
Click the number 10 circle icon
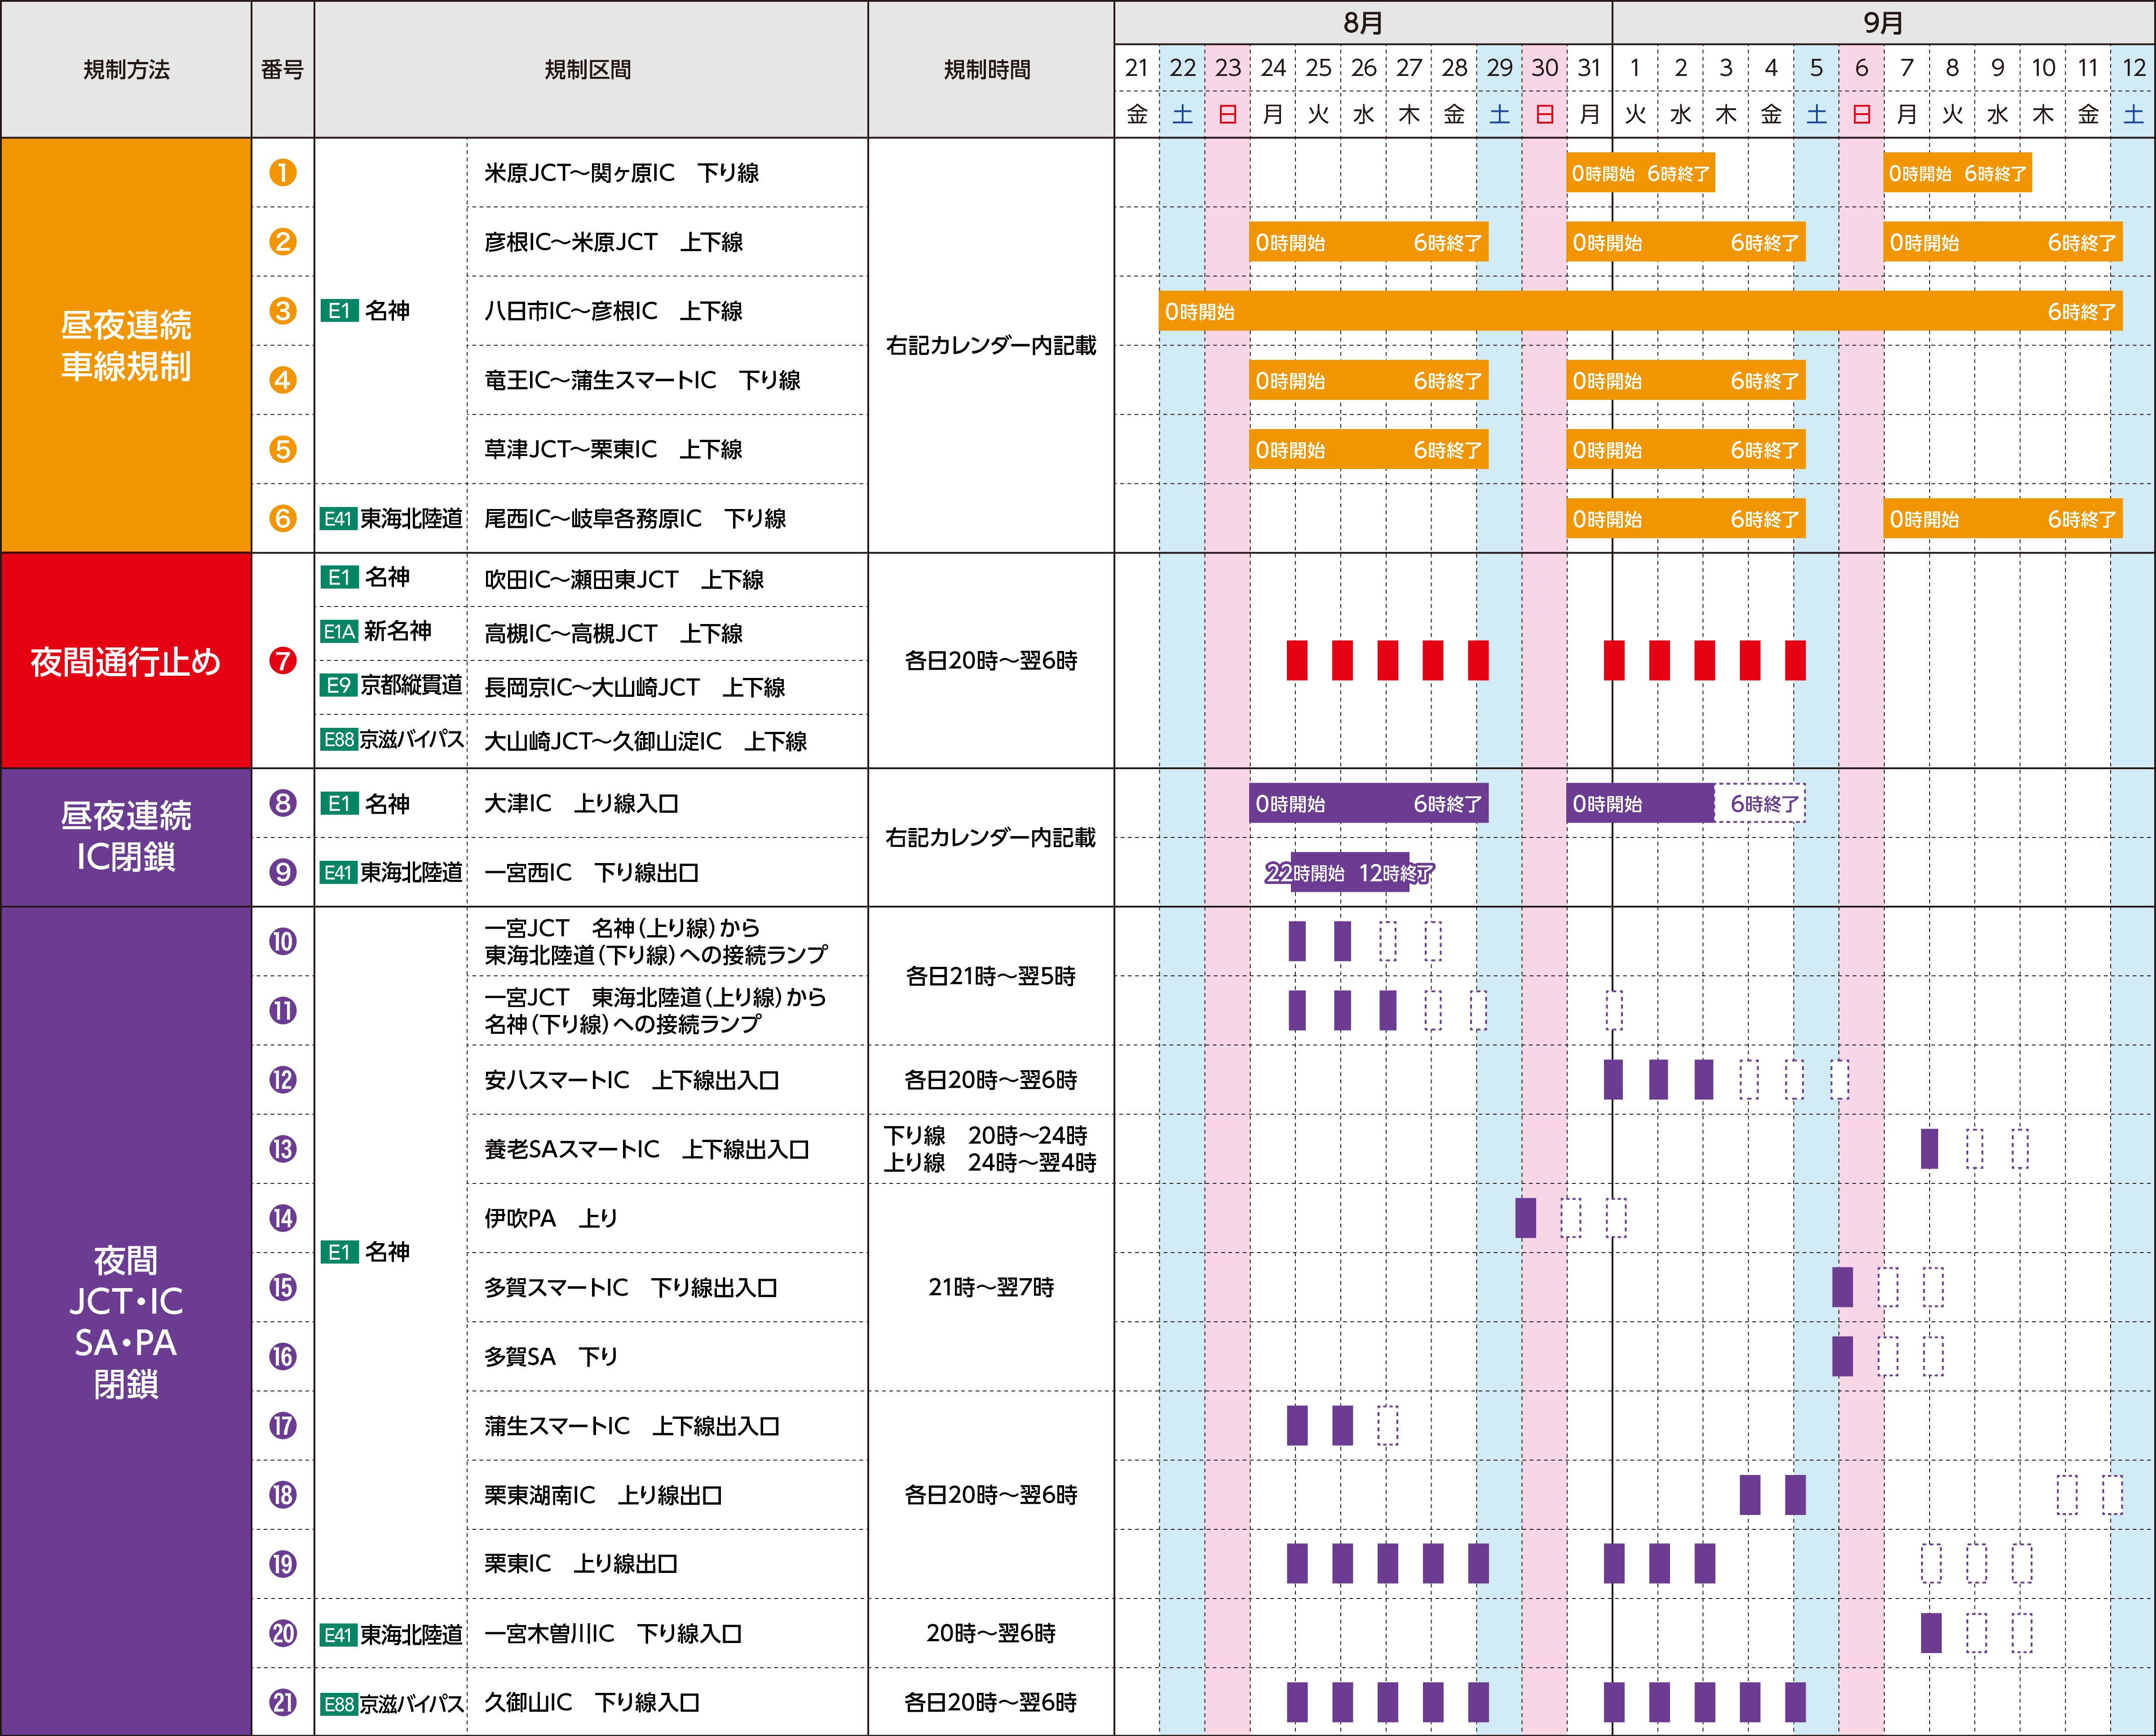pyautogui.click(x=283, y=941)
